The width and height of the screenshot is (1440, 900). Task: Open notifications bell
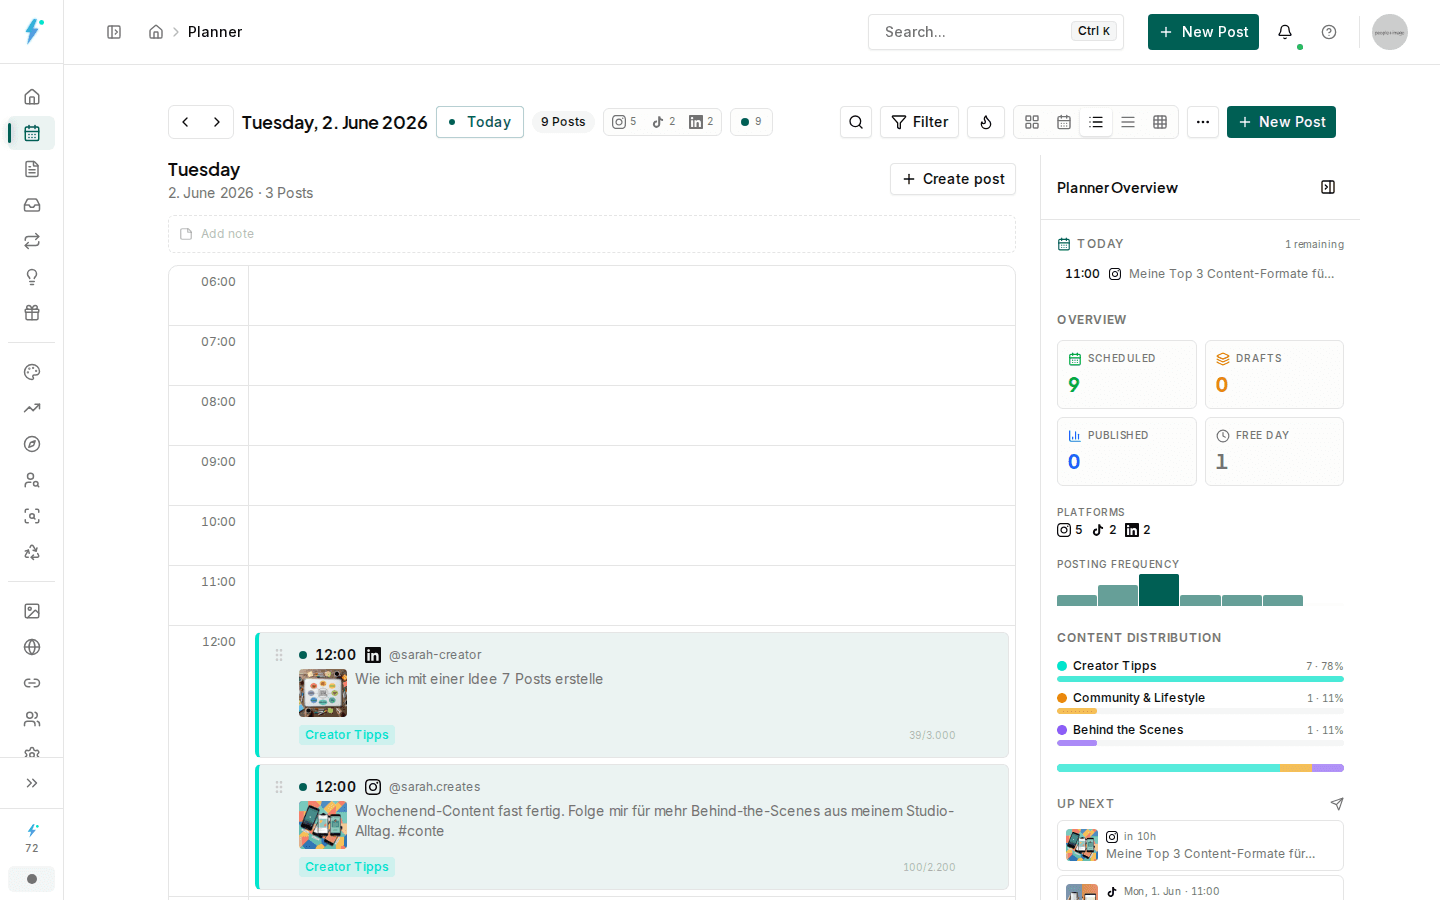coord(1285,32)
